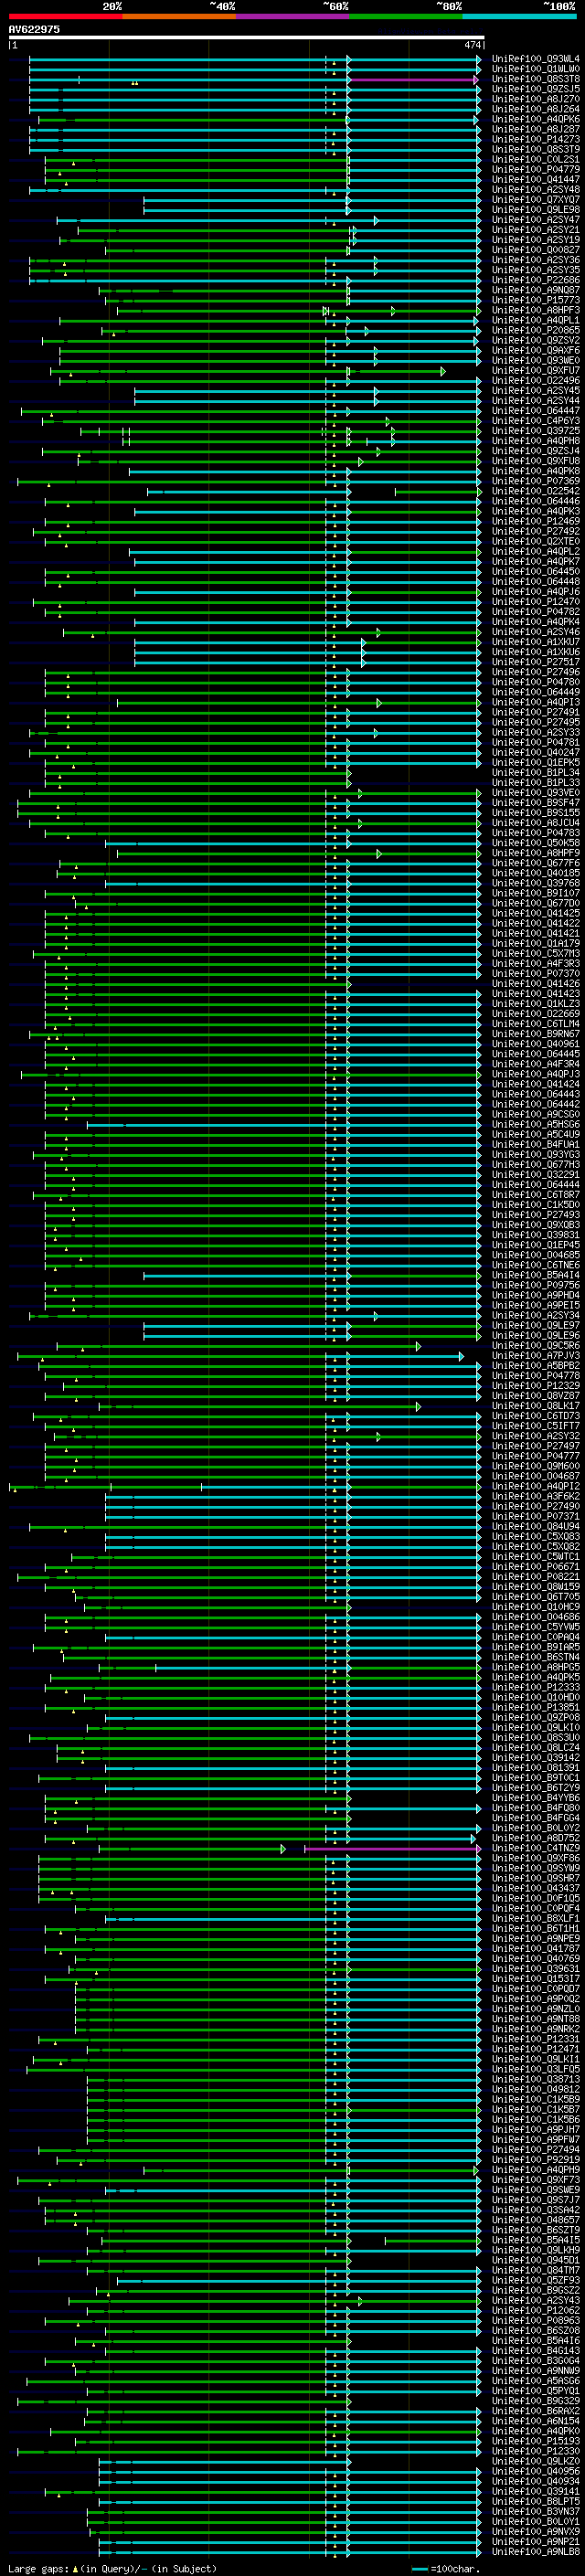Open hit UniRef100_P08963
The image size is (585, 2576).
(536, 2321)
